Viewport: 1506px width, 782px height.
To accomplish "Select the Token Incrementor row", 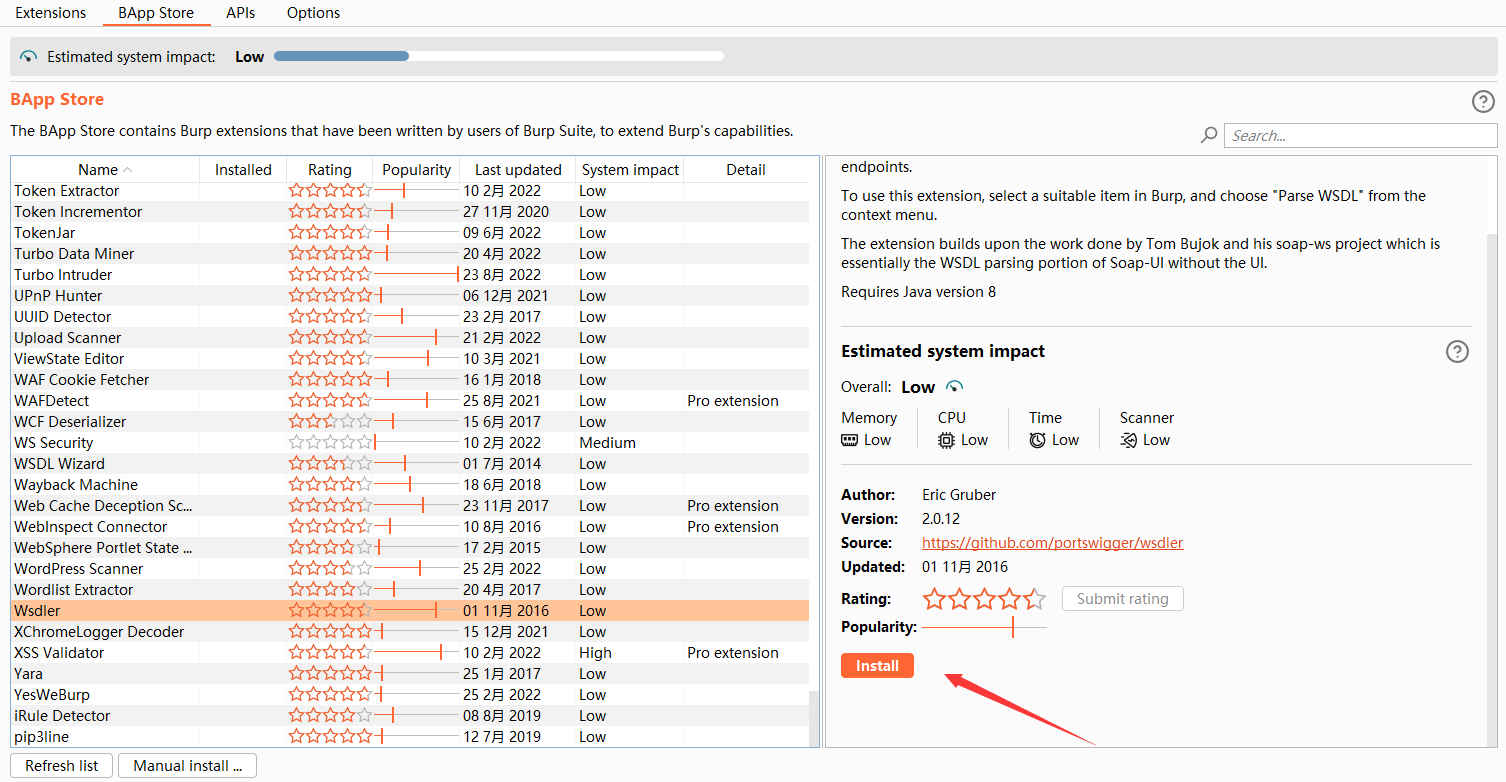I will coord(410,211).
